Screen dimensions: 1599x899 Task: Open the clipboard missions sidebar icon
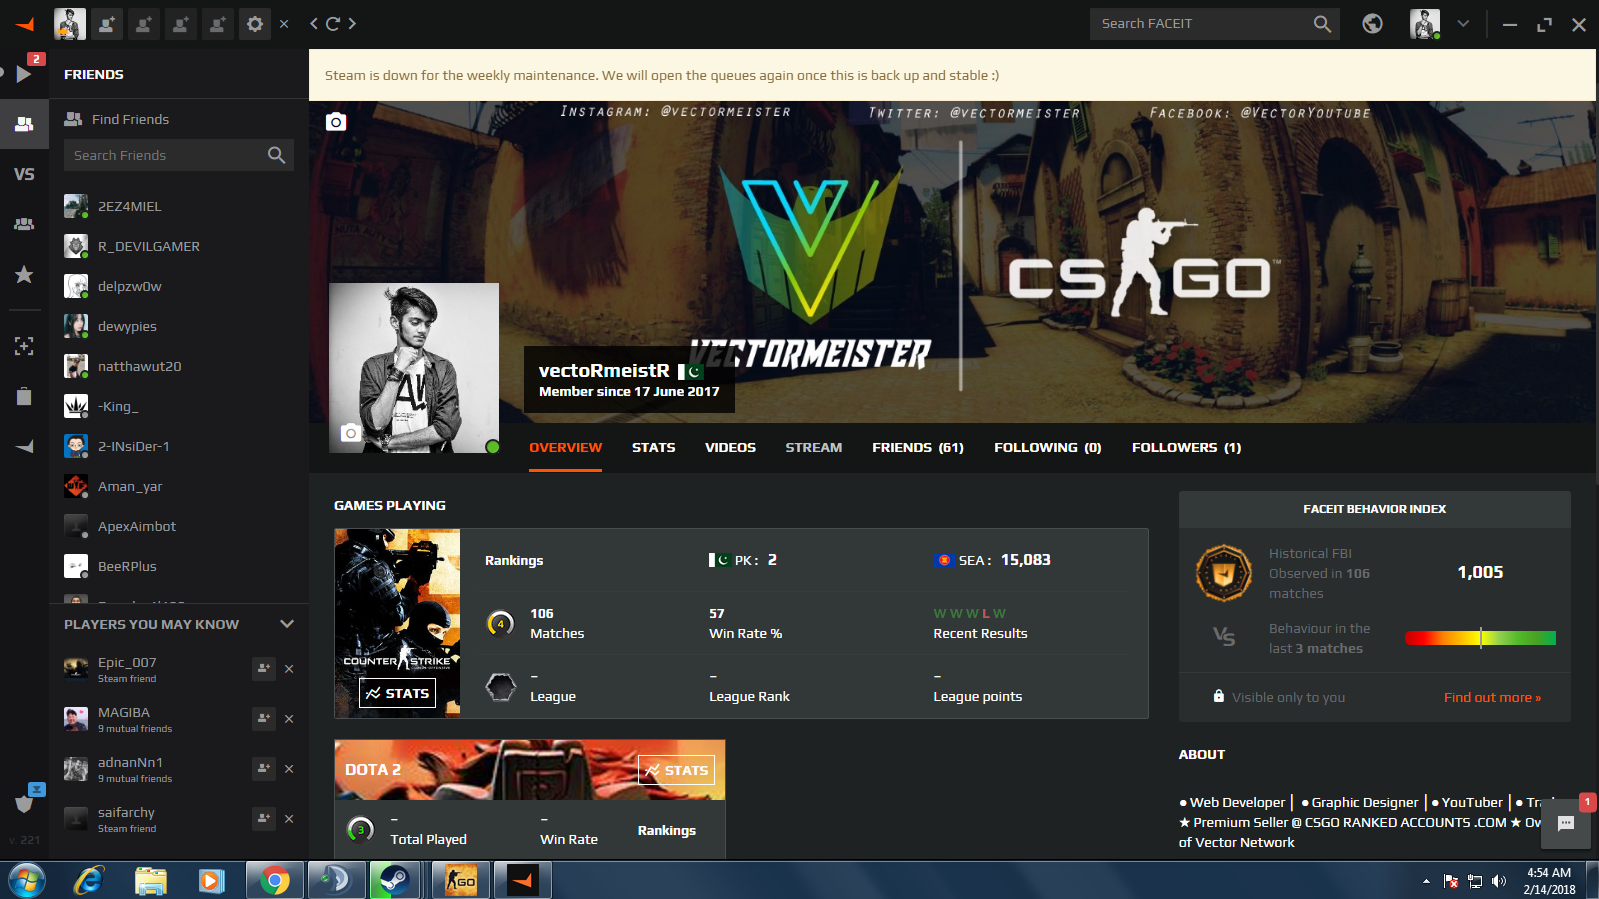point(24,396)
